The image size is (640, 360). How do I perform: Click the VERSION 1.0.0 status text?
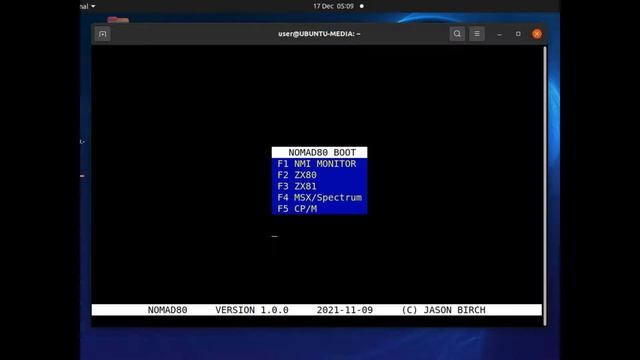(x=252, y=310)
